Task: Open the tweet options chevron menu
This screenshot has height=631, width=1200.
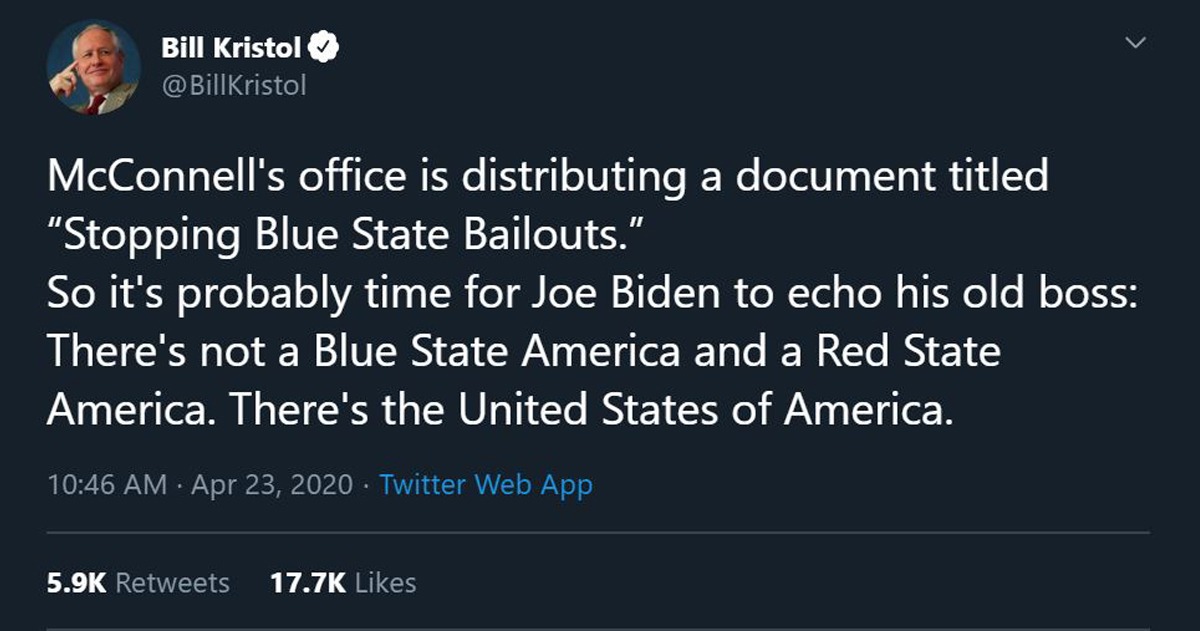Action: tap(1134, 43)
